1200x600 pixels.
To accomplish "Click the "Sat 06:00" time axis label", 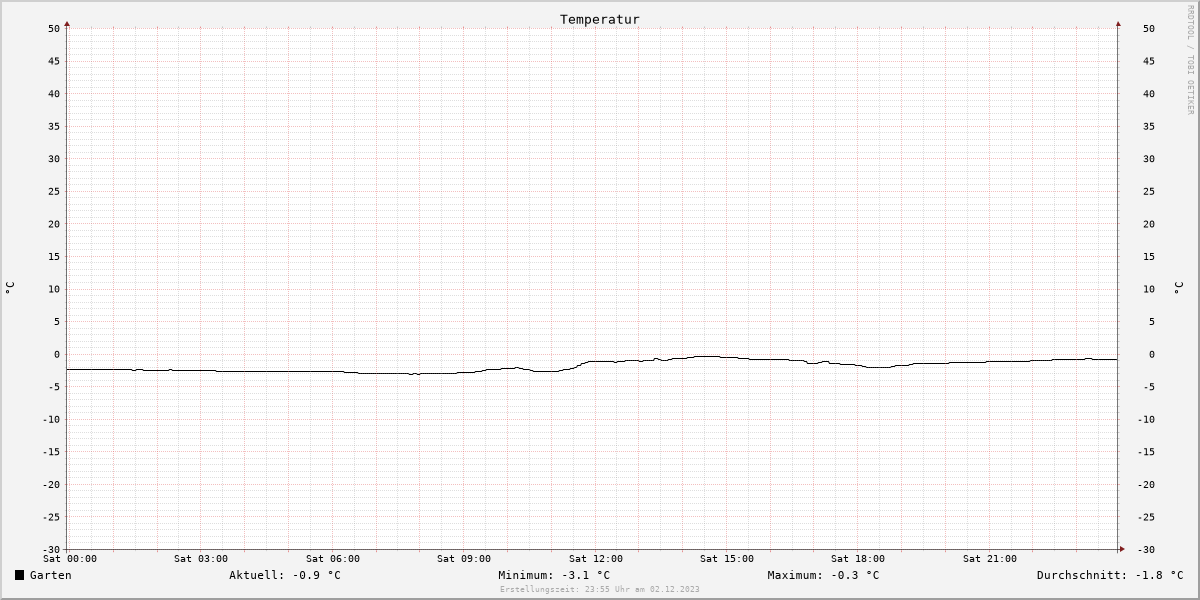I will click(333, 559).
